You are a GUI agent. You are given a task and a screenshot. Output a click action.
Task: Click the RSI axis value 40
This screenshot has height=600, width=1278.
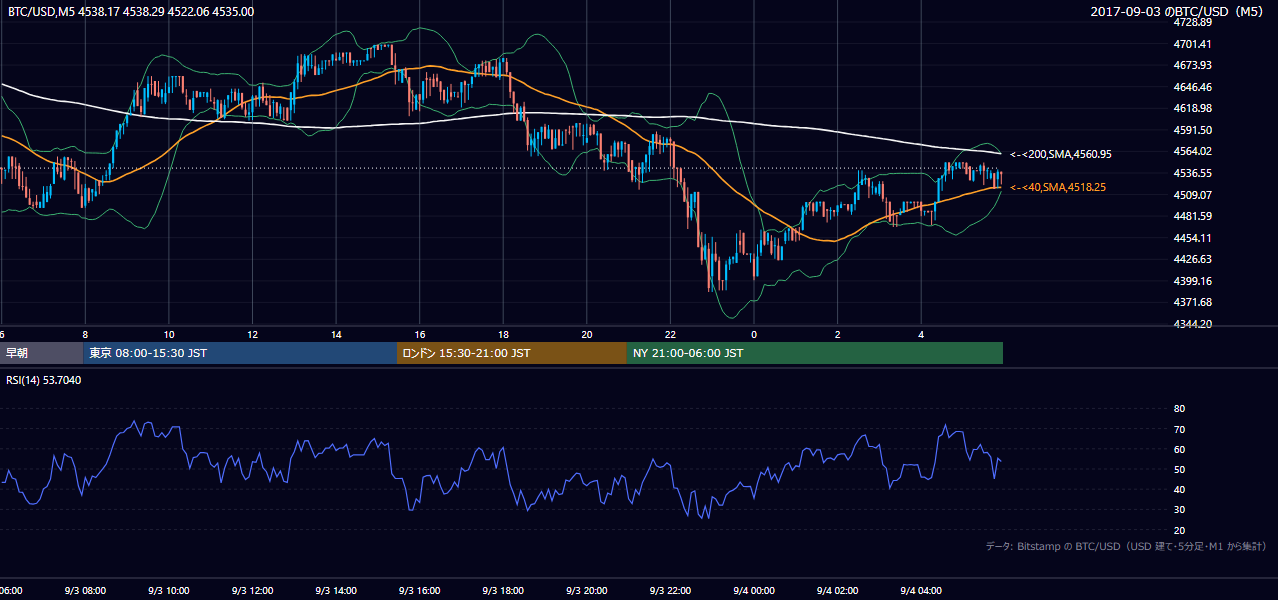1179,489
